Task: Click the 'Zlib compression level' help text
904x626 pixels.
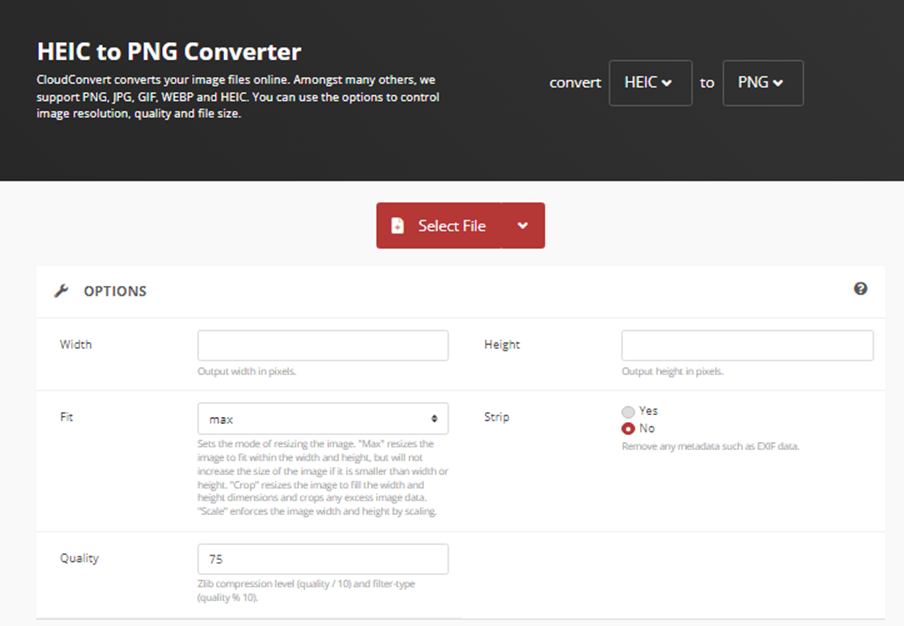Action: pos(306,590)
